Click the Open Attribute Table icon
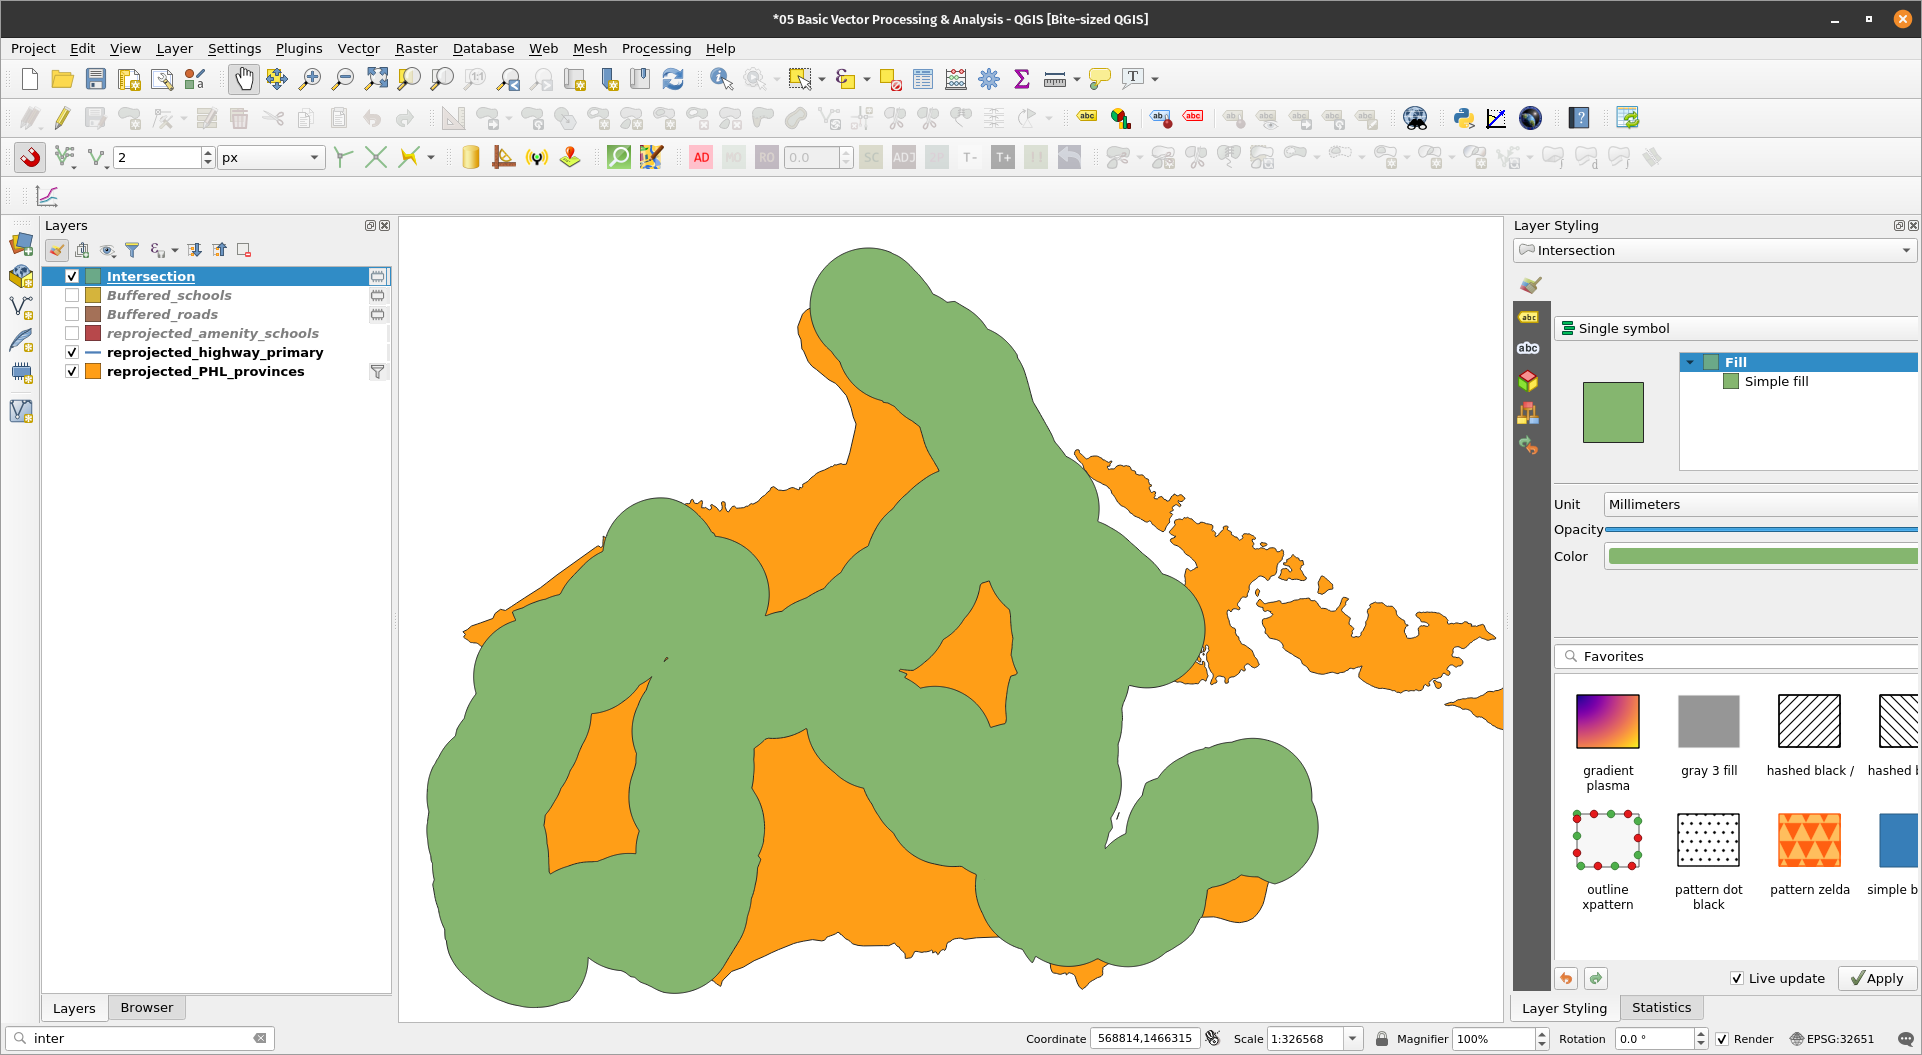Viewport: 1922px width, 1055px height. point(923,79)
